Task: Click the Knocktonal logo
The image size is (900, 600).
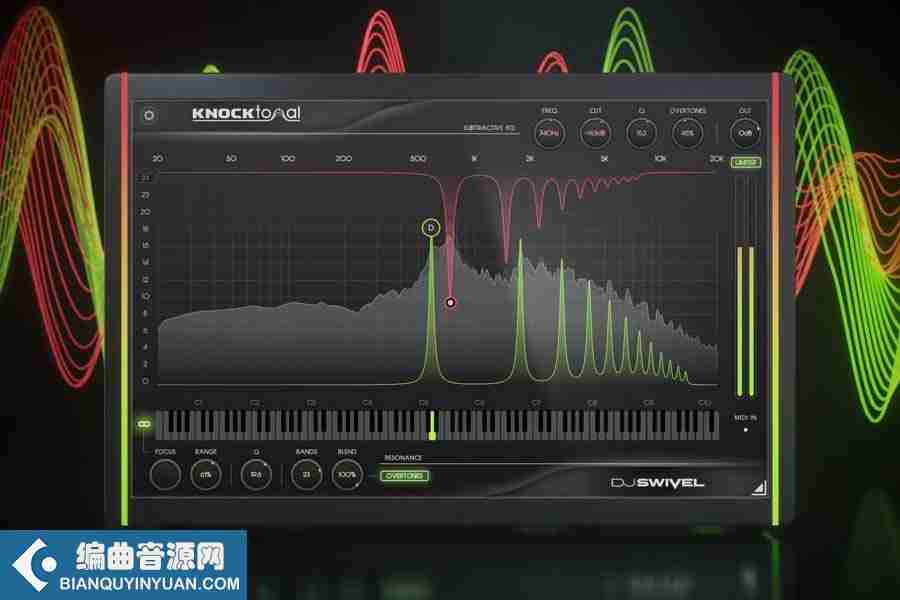Action: tap(246, 113)
